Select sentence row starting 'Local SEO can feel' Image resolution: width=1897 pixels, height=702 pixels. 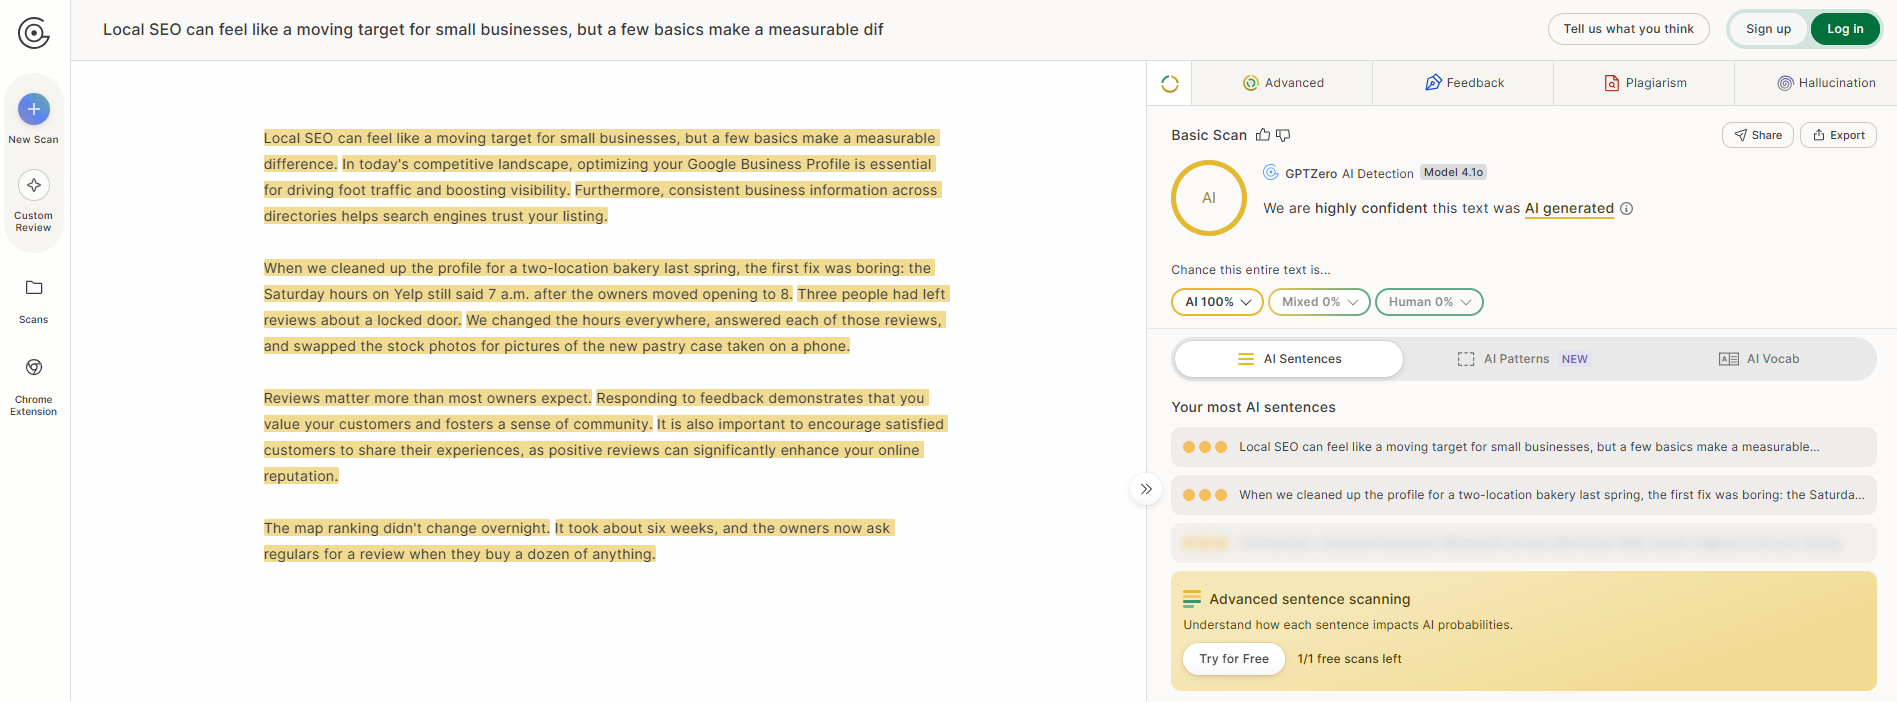(1523, 447)
